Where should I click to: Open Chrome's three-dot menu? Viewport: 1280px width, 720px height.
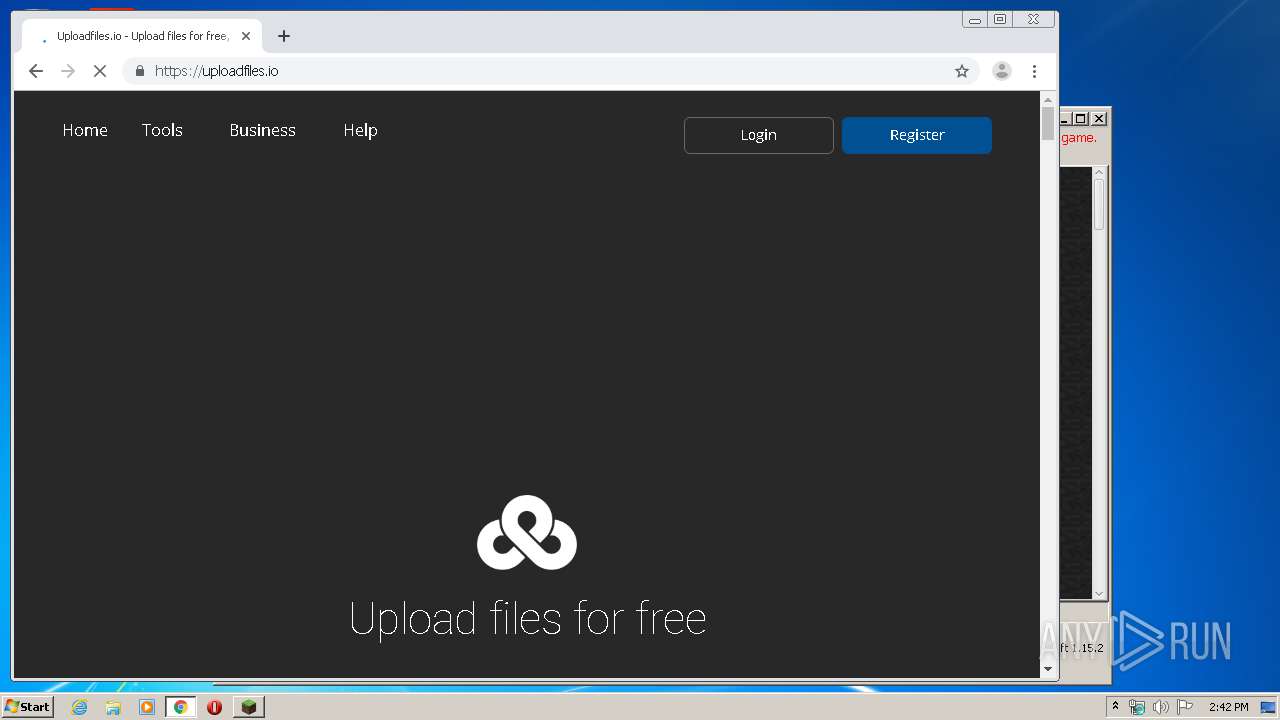pyautogui.click(x=1034, y=71)
